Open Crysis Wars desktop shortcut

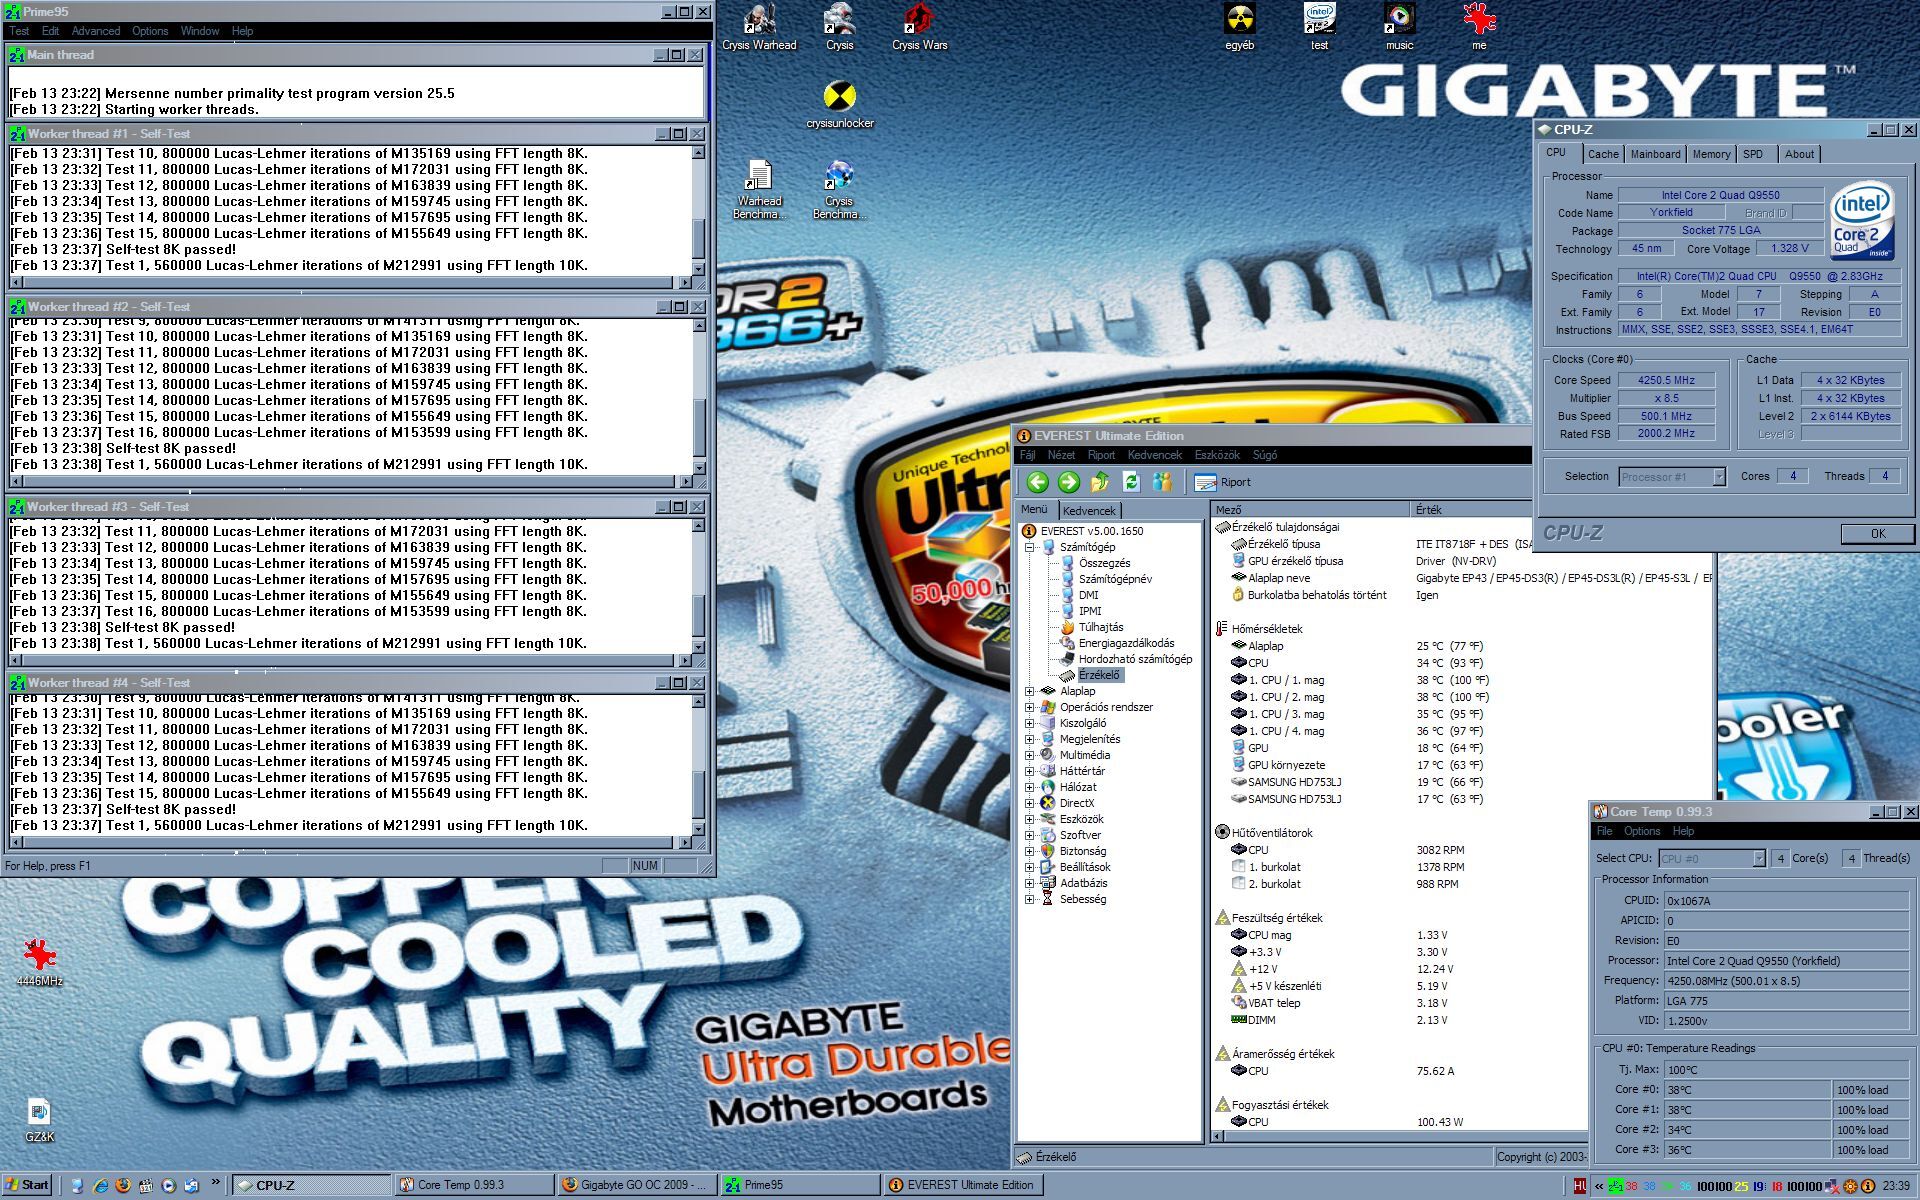pos(919,27)
